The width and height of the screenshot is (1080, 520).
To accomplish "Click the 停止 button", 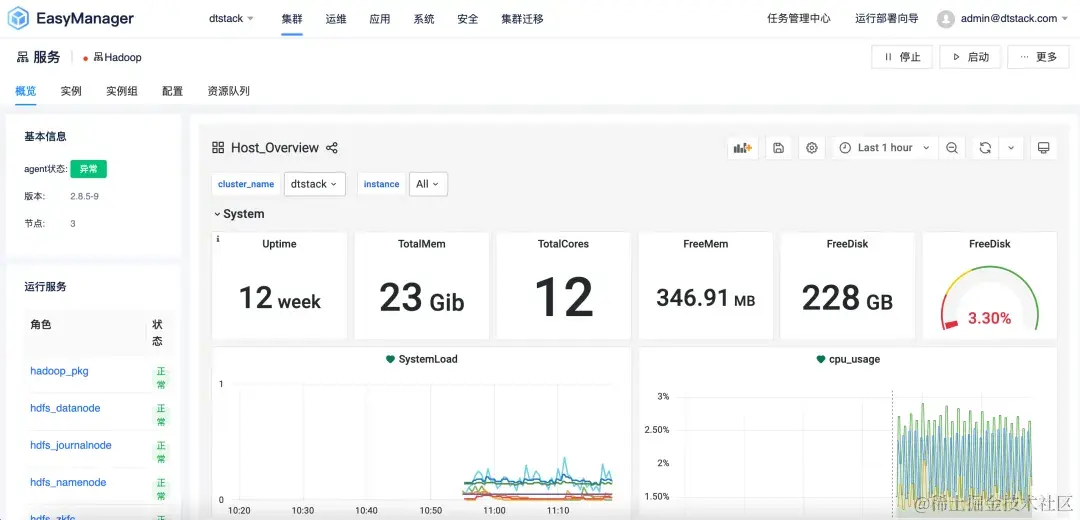I will click(902, 57).
